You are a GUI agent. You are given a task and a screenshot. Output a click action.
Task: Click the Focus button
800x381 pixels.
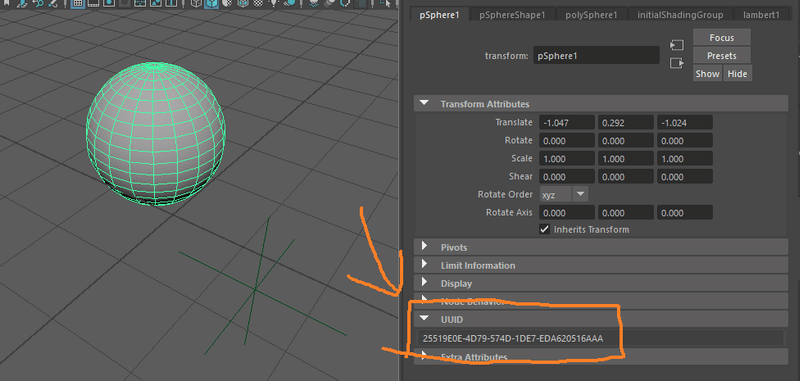pyautogui.click(x=721, y=37)
